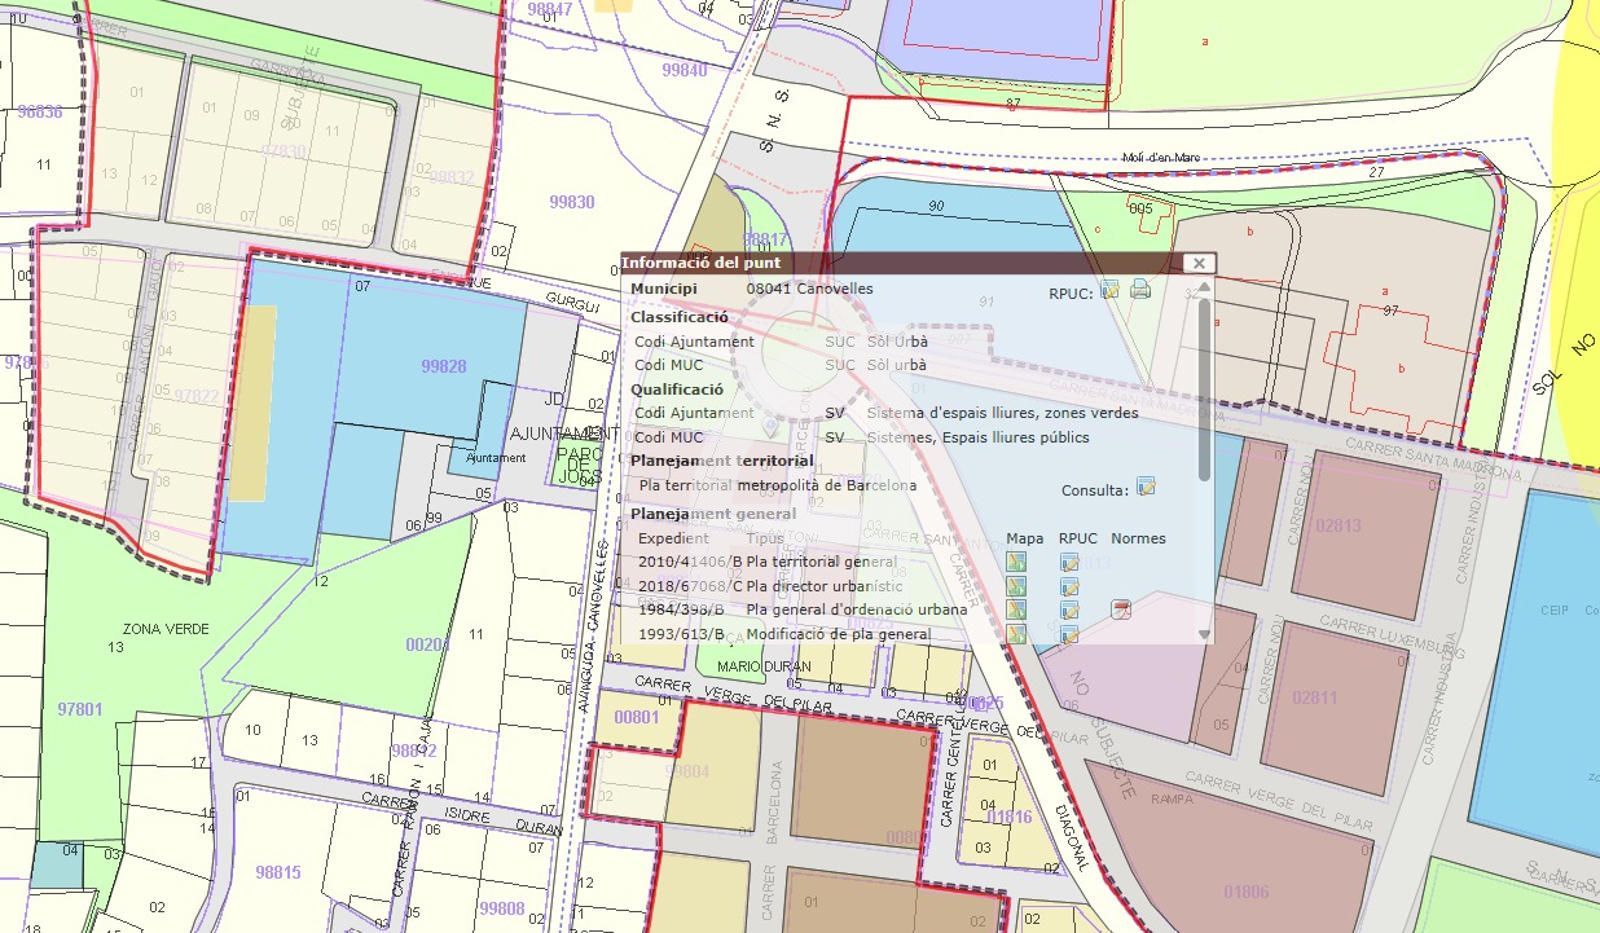Screen dimensions: 1600x933
Task: Click the scroll-down arrow in info panel
Action: coord(1204,634)
